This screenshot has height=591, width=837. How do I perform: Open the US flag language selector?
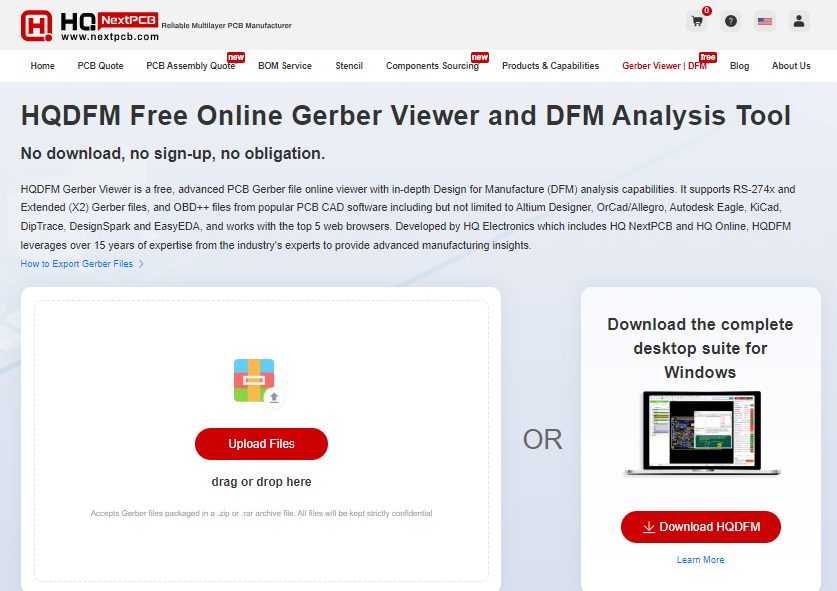tap(765, 21)
